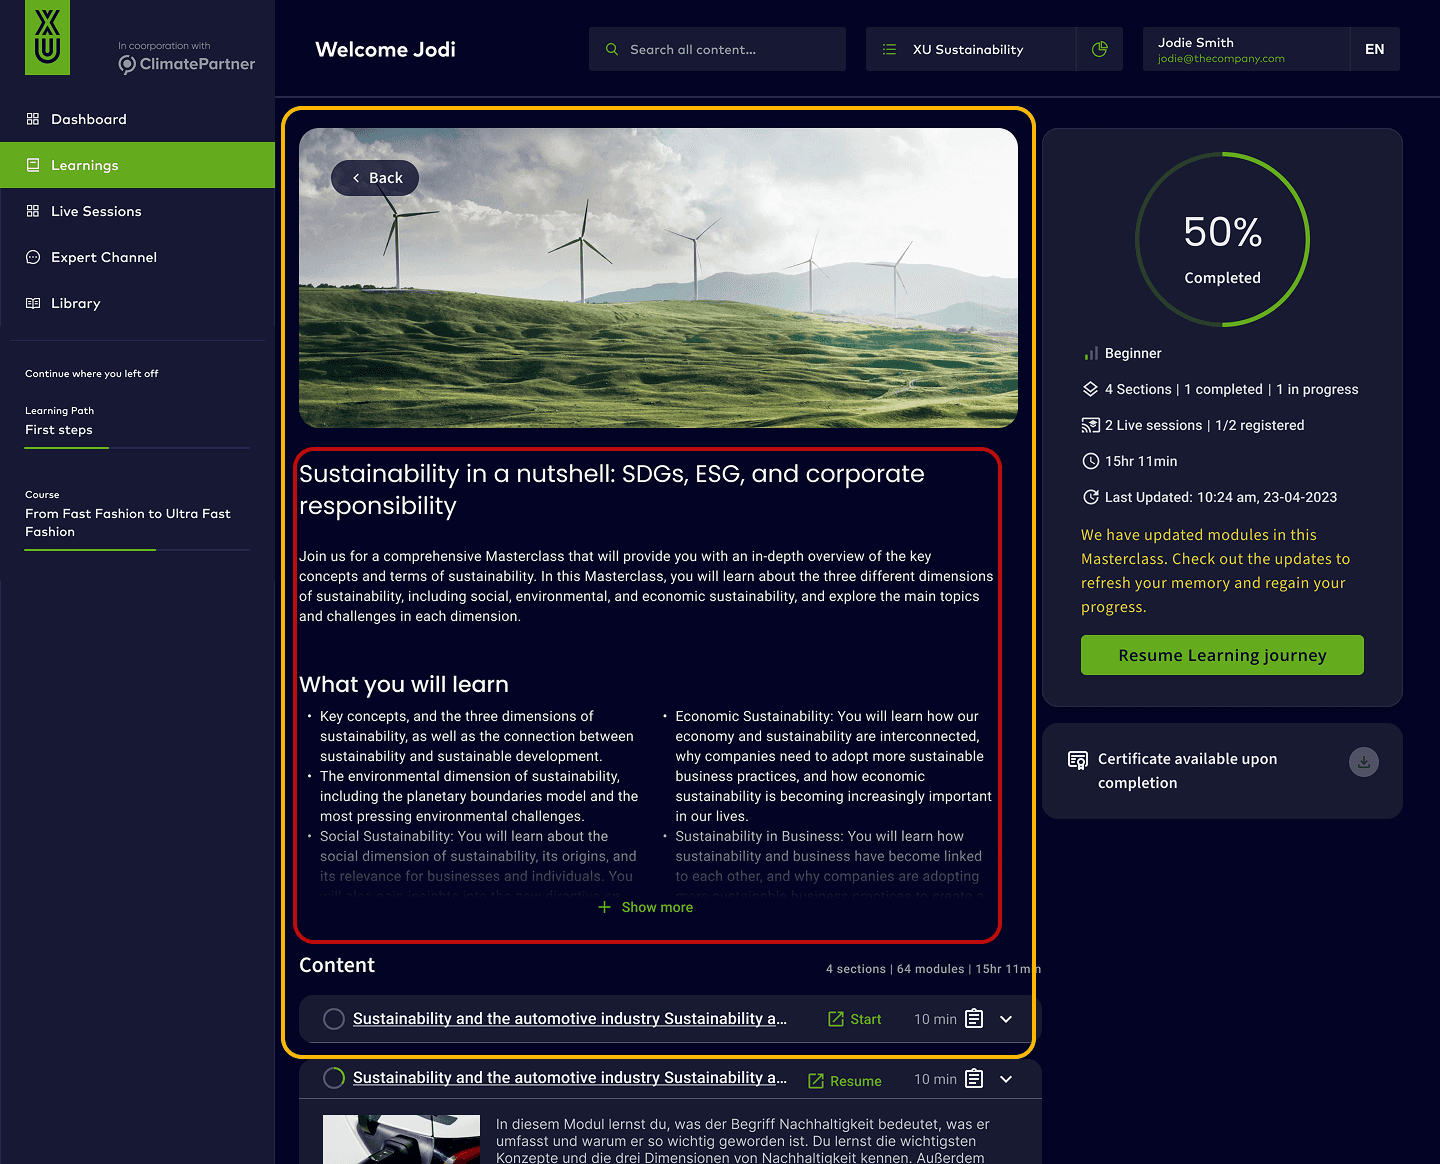Click the clock icon next to 15hr 11min
Screen dimensions: 1440x1164
coord(1091,461)
